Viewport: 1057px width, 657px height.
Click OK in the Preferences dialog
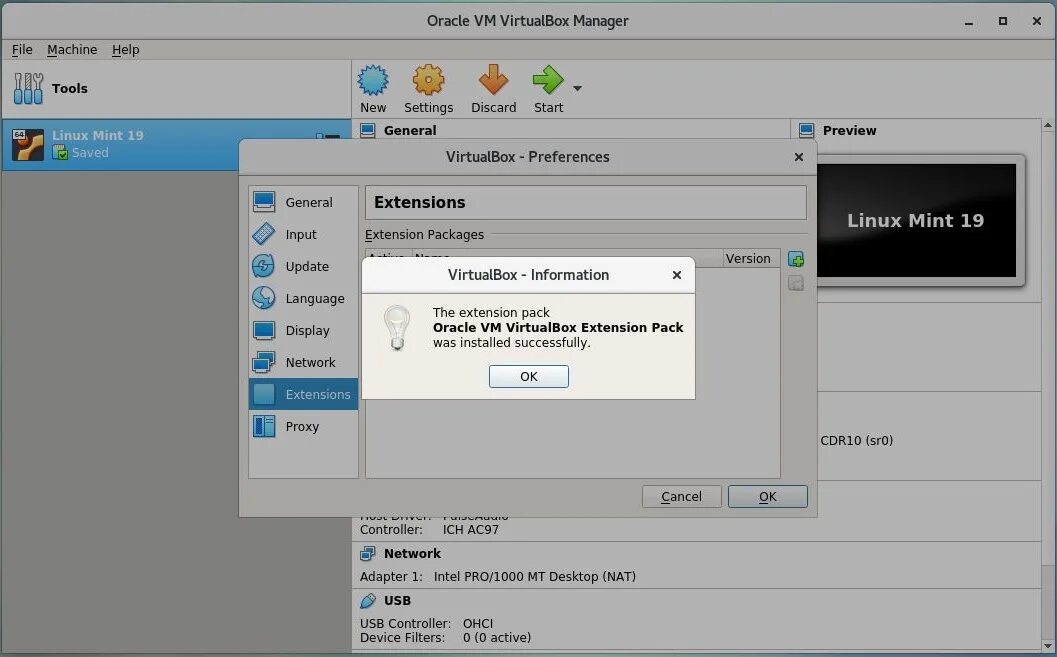point(767,497)
